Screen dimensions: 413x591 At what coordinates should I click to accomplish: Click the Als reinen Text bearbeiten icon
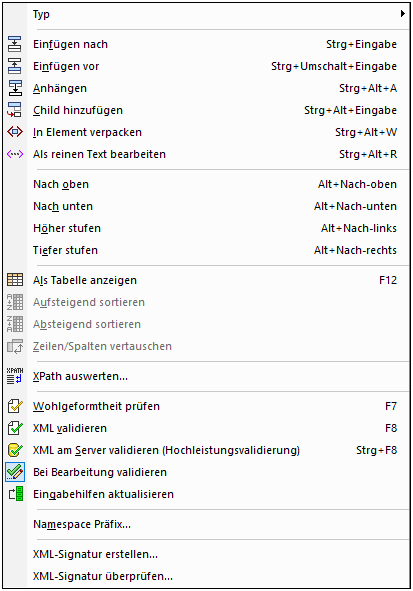pyautogui.click(x=15, y=154)
